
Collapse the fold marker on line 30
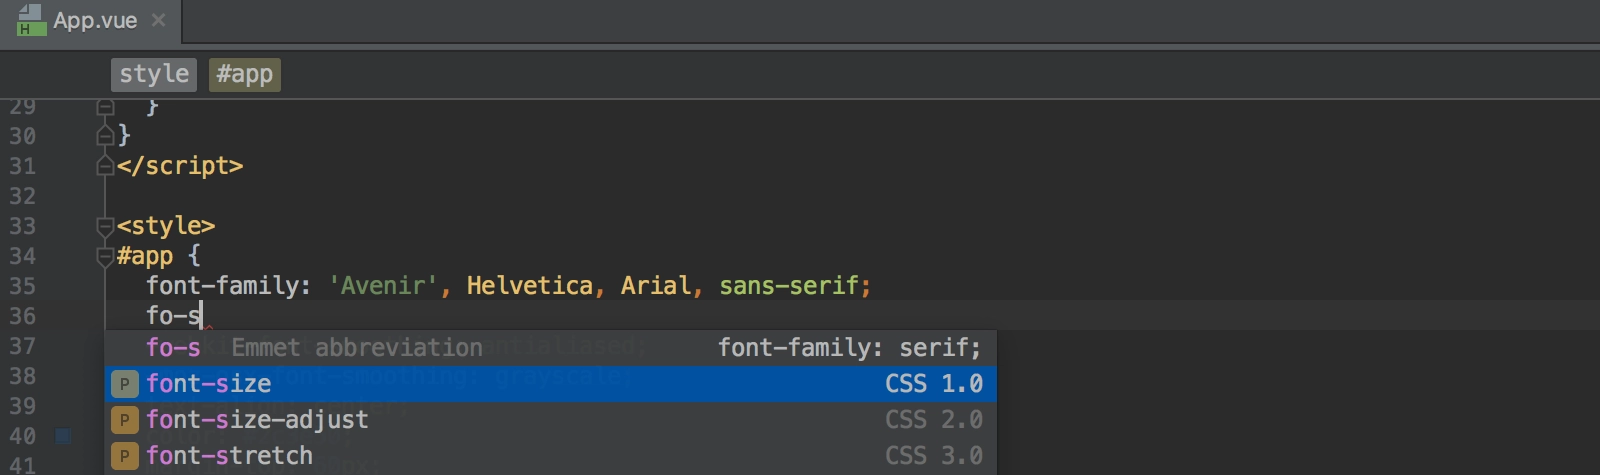[x=105, y=136]
